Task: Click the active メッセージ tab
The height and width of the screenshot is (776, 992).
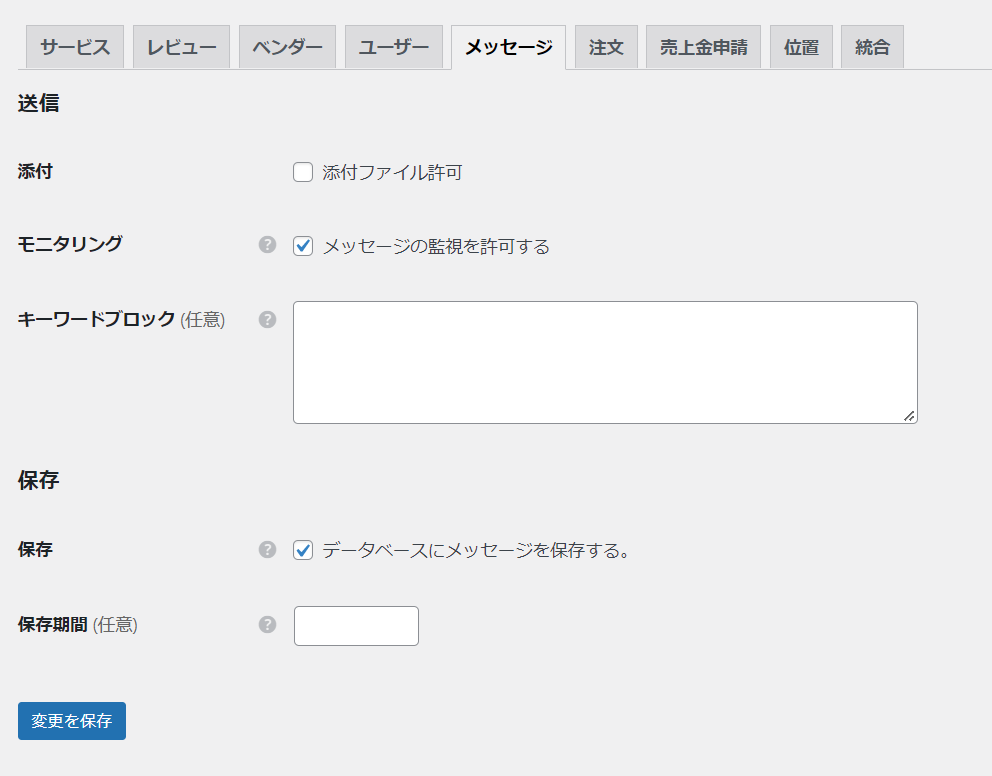Action: pyautogui.click(x=508, y=47)
